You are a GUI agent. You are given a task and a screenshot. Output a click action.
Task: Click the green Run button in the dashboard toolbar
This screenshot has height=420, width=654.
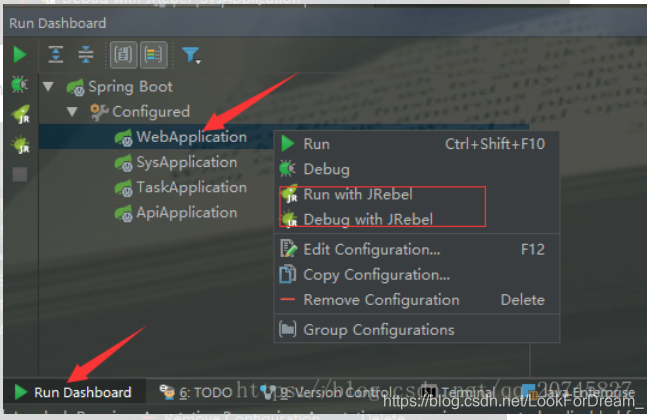(19, 55)
